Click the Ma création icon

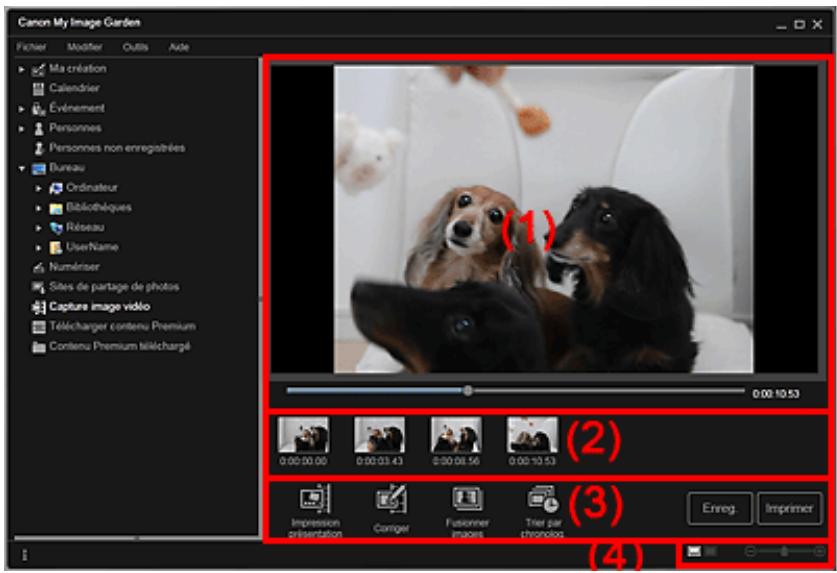38,69
